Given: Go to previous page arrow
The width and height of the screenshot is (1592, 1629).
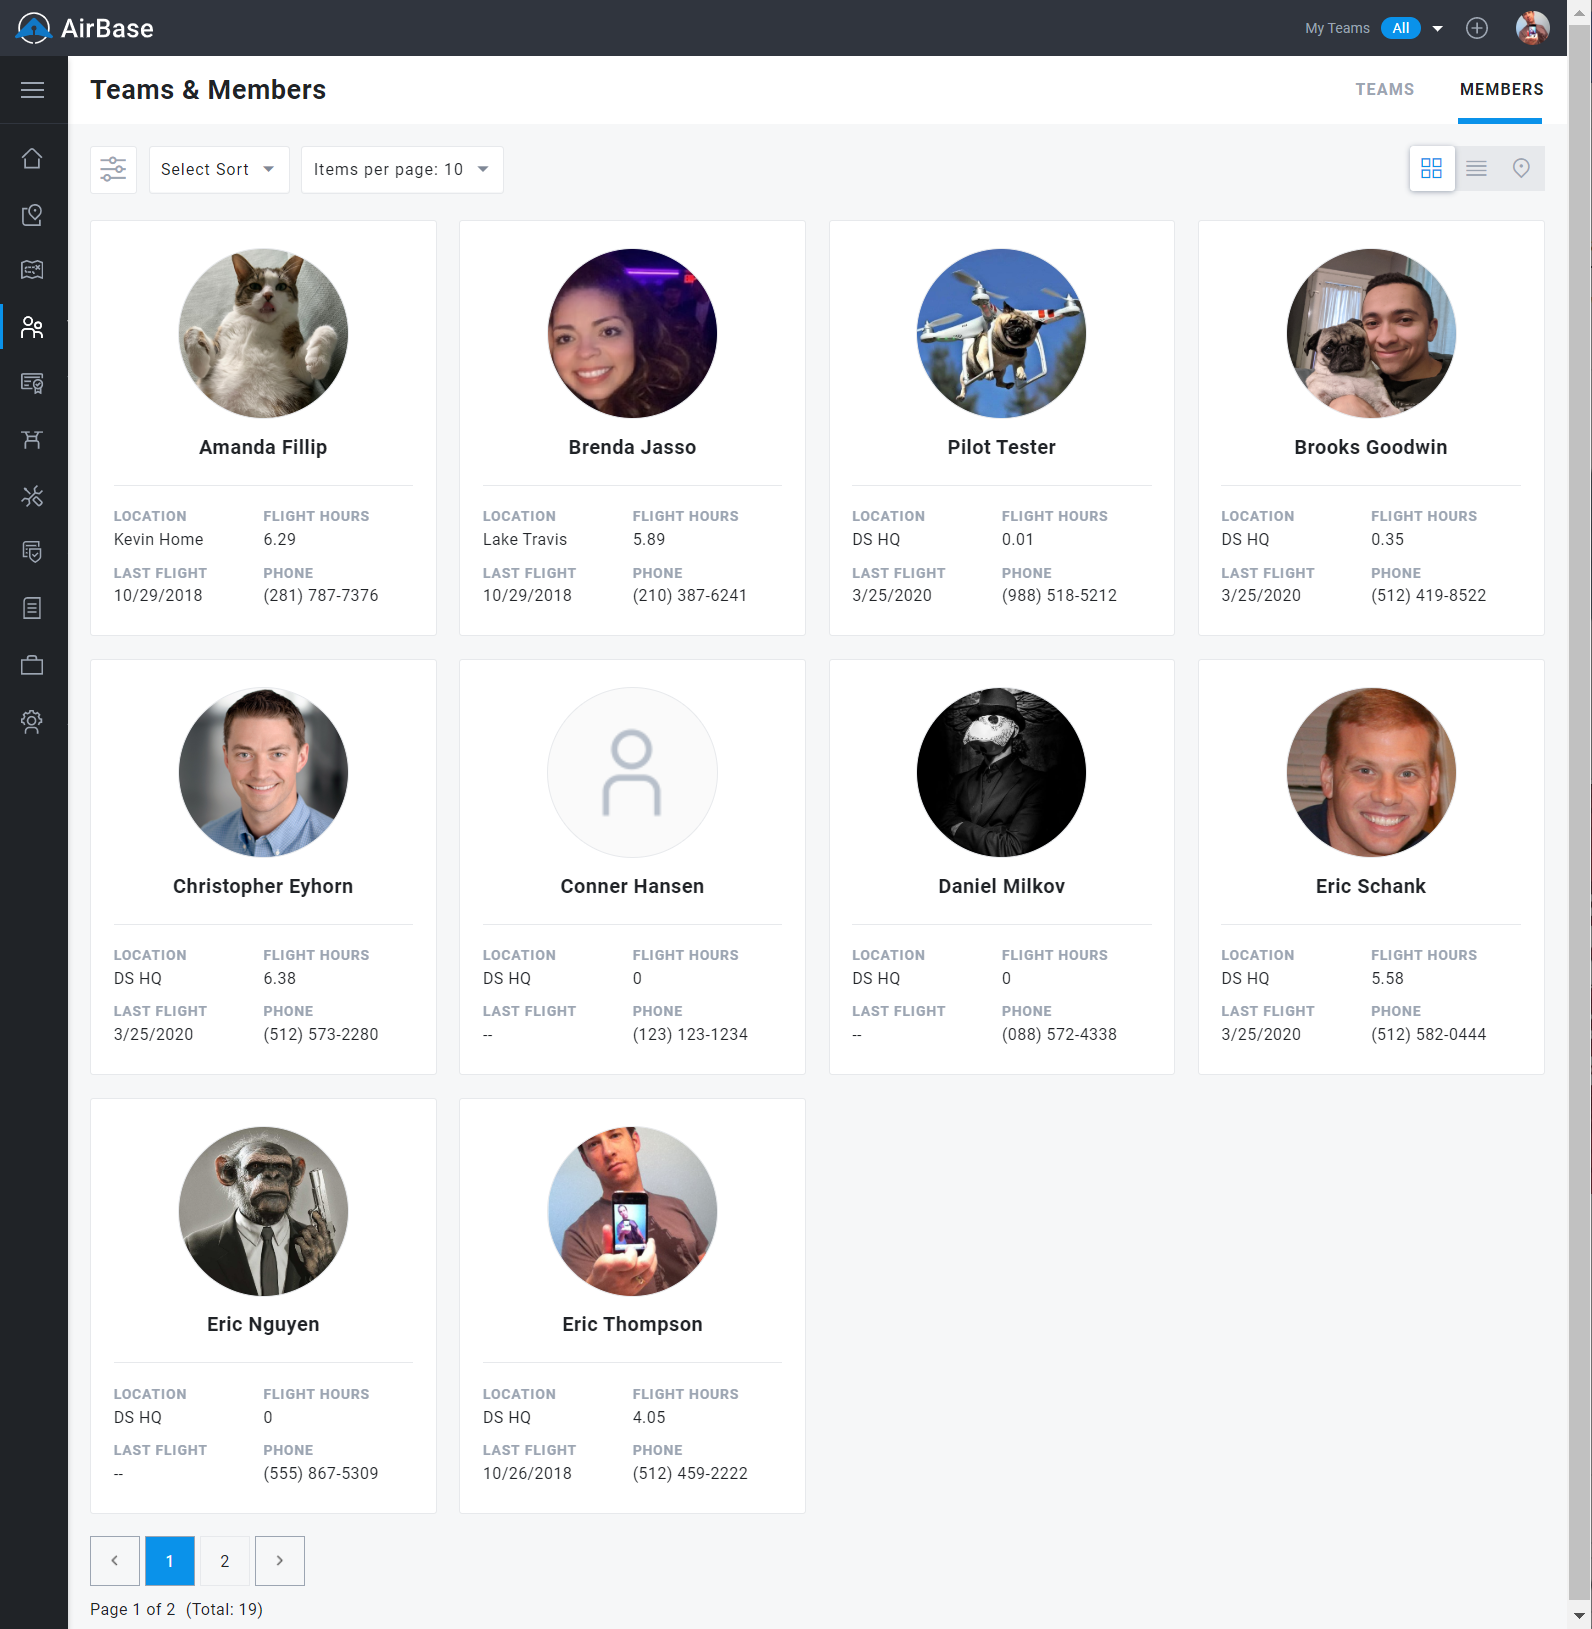Looking at the screenshot, I should click(115, 1560).
